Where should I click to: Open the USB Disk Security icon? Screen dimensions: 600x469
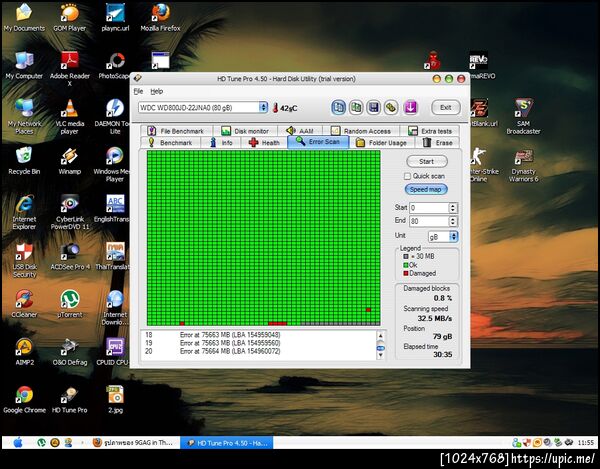pyautogui.click(x=24, y=259)
